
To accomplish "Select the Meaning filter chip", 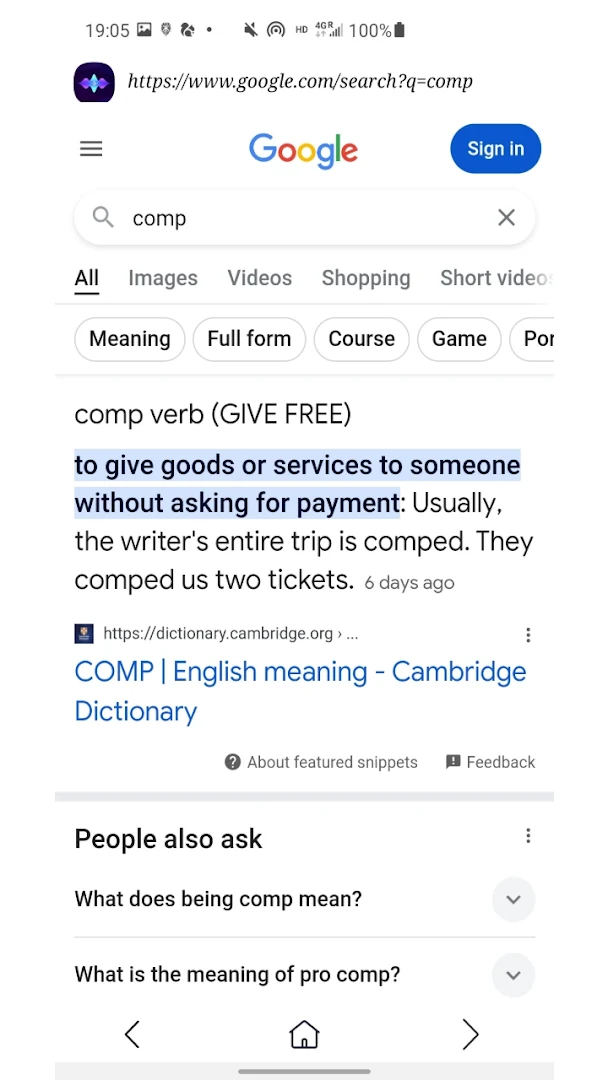I will point(130,339).
